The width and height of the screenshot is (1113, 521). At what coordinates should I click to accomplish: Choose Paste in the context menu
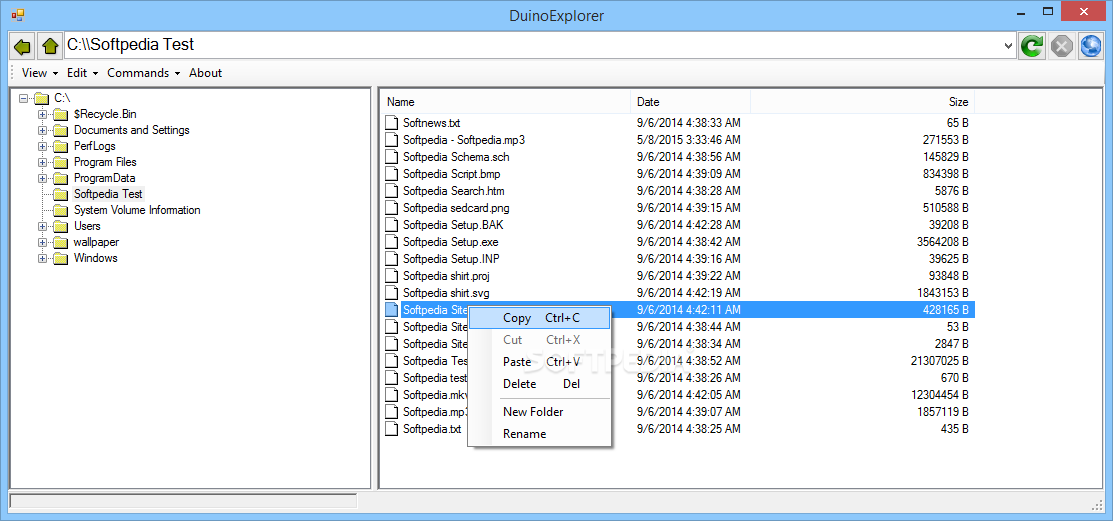point(539,362)
